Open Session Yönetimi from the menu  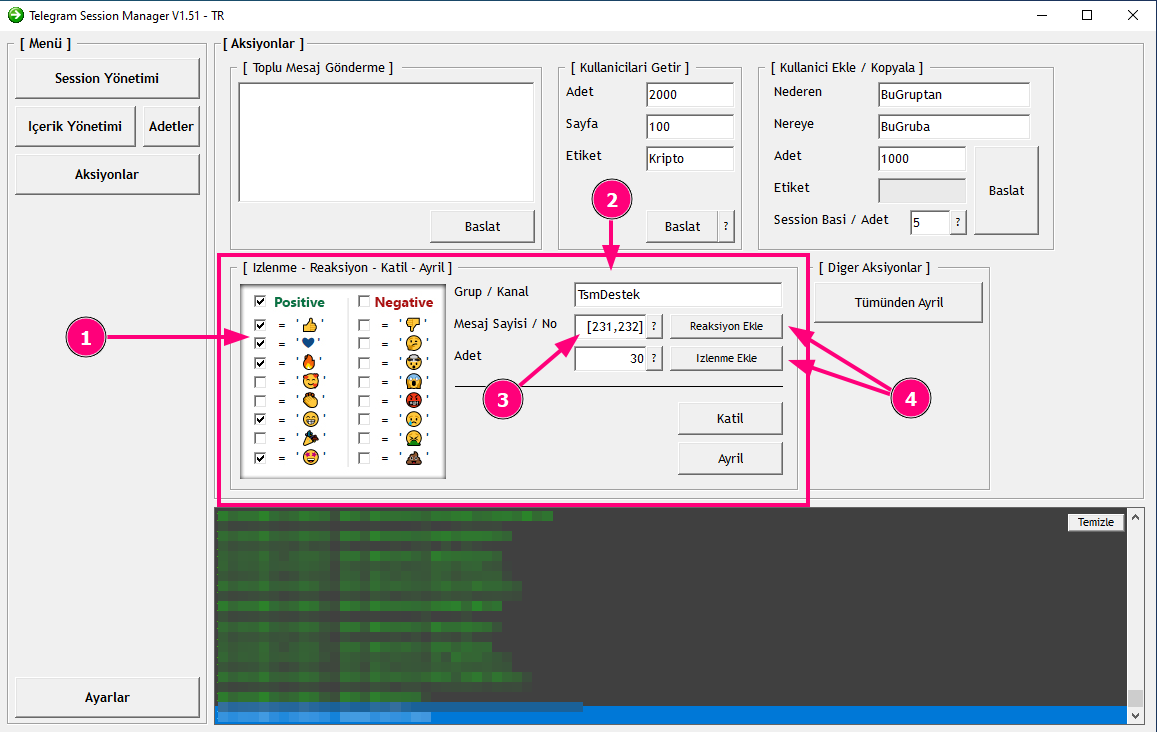click(x=107, y=78)
